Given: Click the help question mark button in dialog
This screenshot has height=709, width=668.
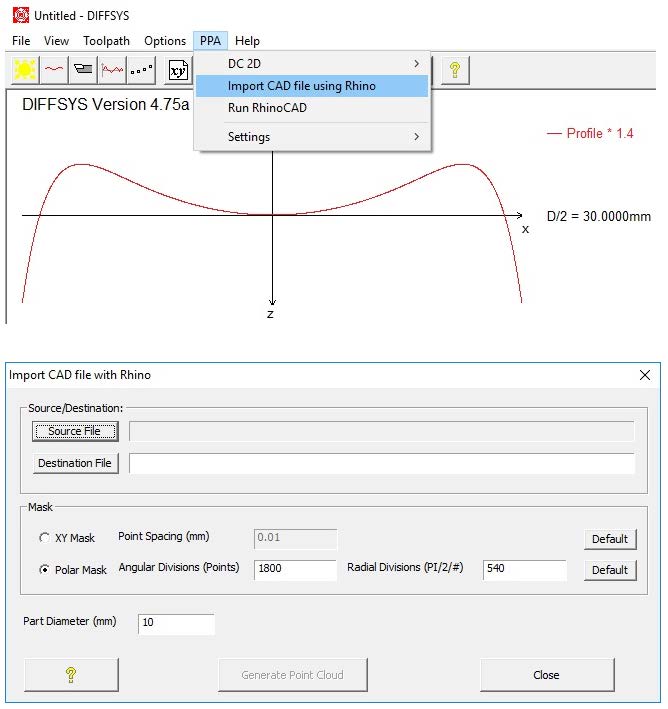Looking at the screenshot, I should point(71,675).
